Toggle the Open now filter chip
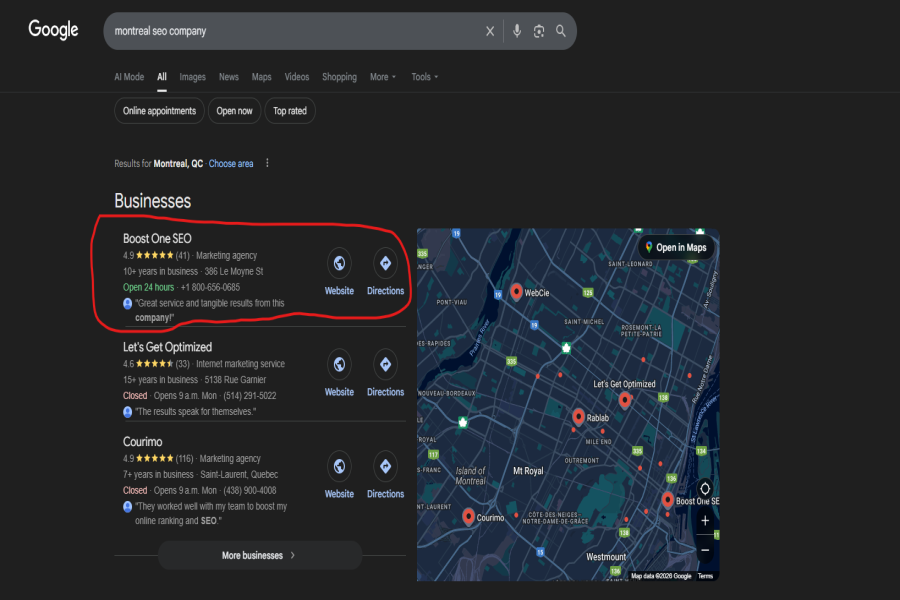Viewport: 900px width, 600px height. (234, 111)
